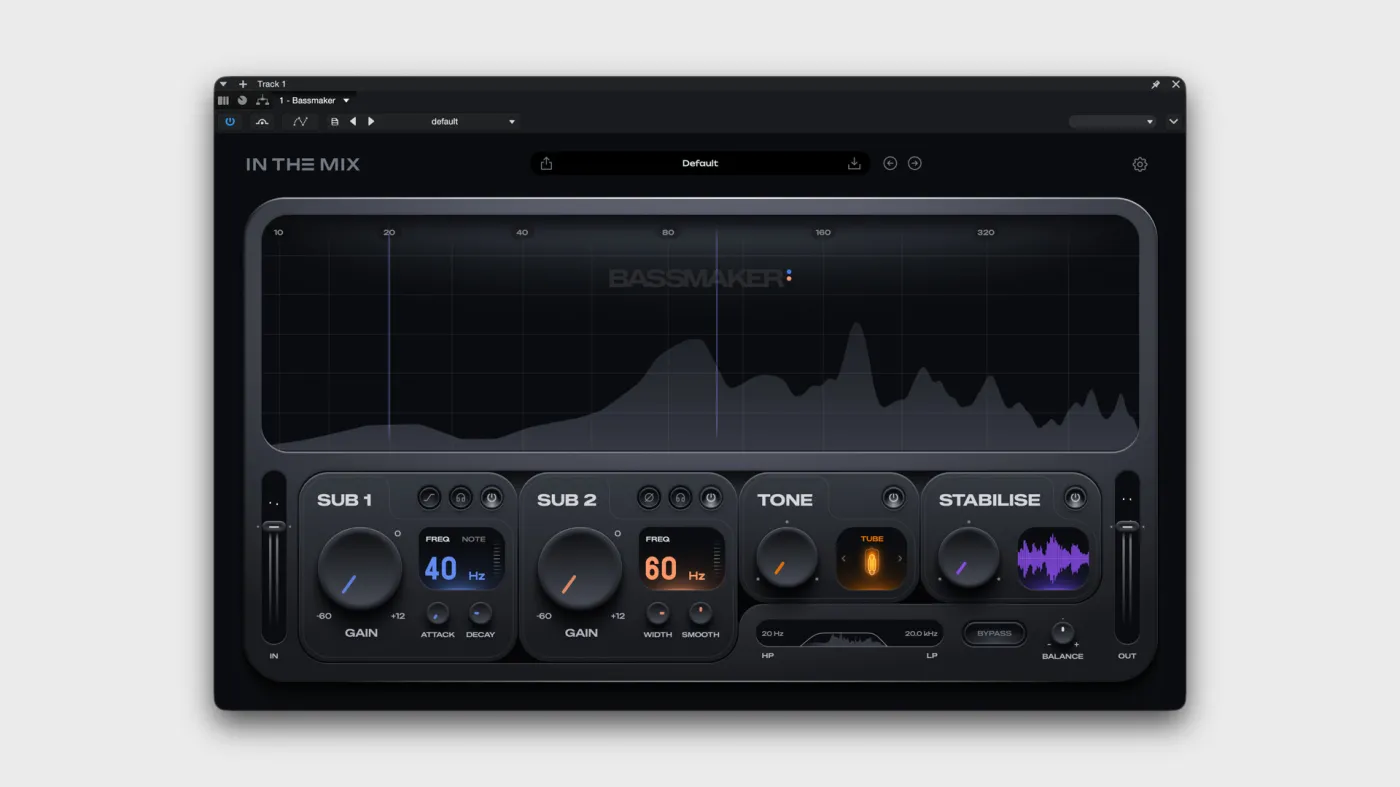Click the Default preset name display

point(700,163)
